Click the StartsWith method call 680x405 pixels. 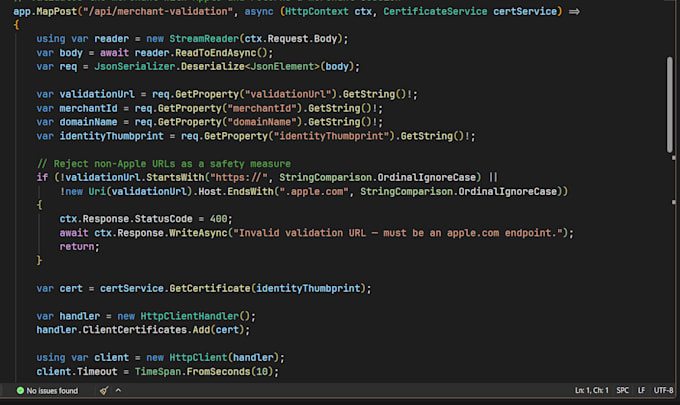175,177
